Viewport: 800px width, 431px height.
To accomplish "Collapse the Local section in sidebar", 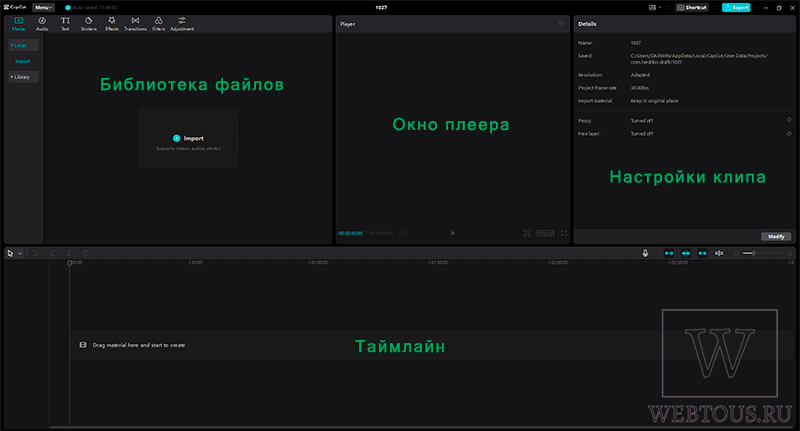I will click(23, 45).
